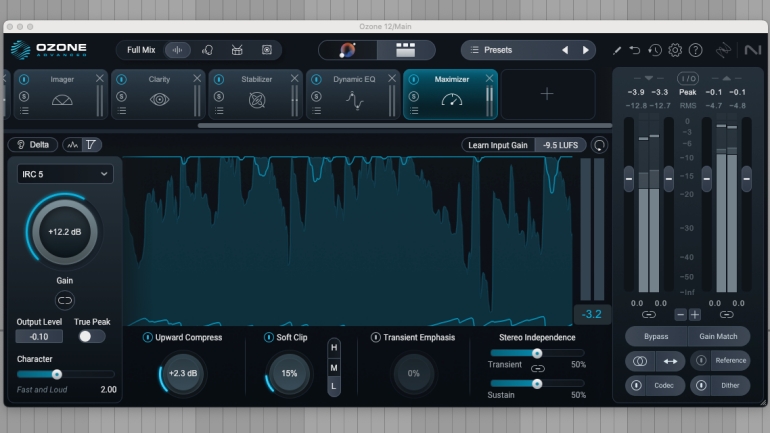
Task: Open the Dynamic EQ module card
Action: tap(354, 94)
